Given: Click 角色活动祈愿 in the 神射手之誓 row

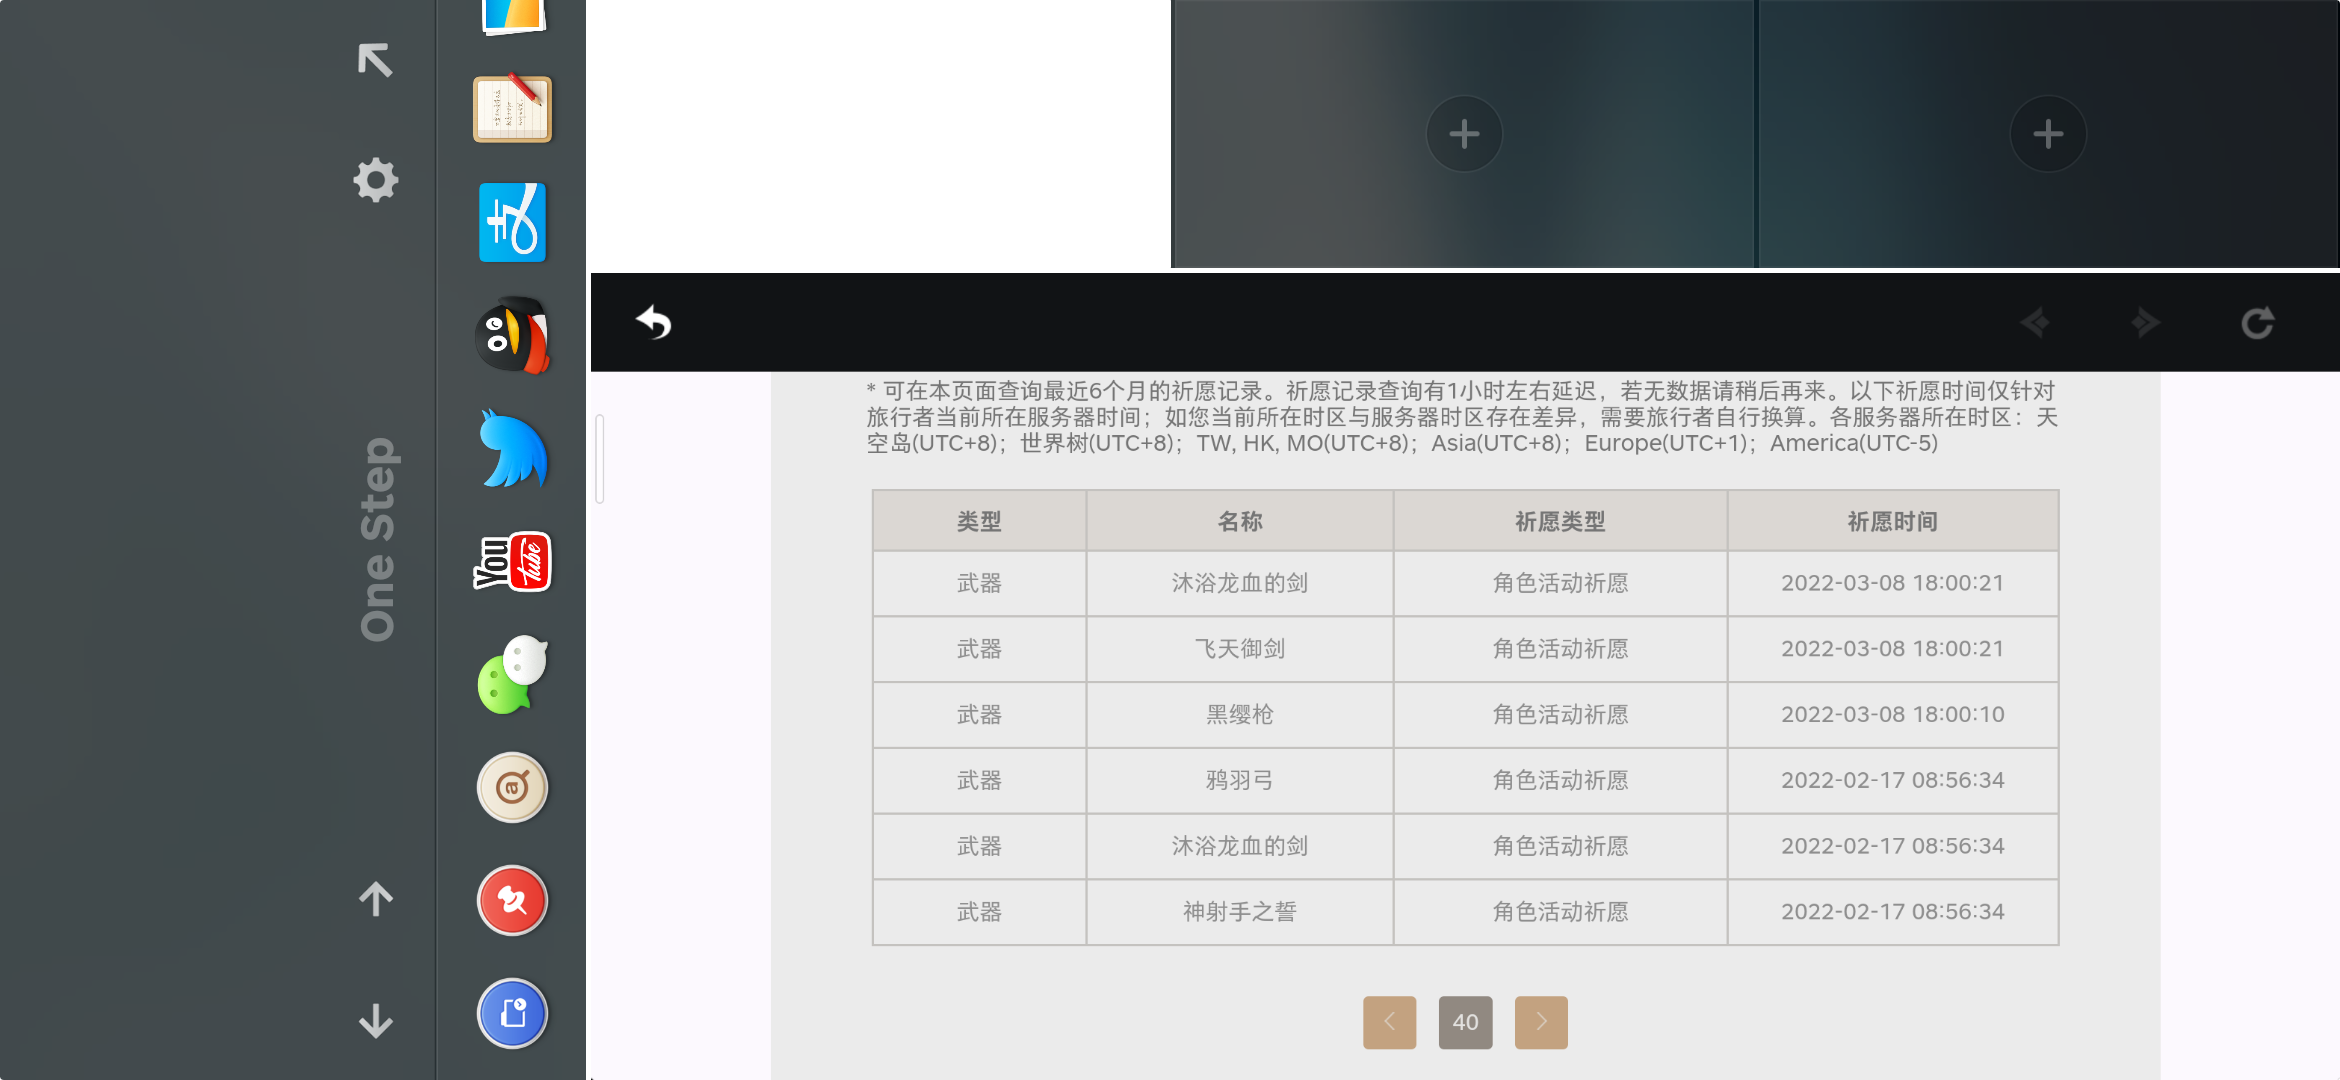Looking at the screenshot, I should click(1560, 912).
